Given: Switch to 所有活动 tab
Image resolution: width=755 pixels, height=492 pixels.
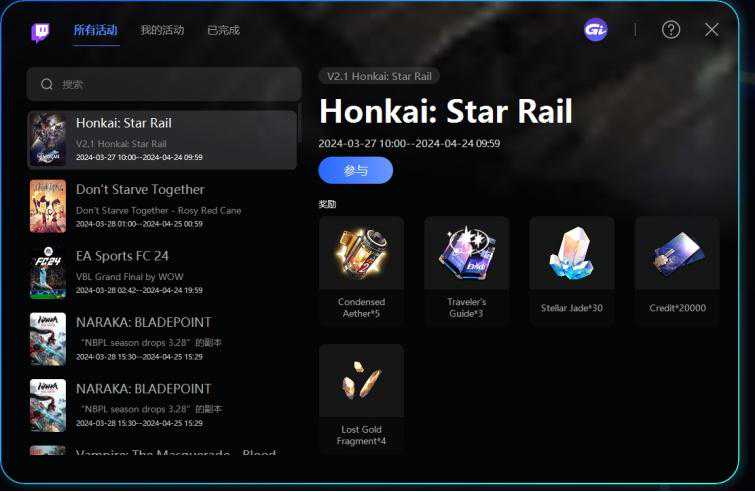Looking at the screenshot, I should (96, 30).
